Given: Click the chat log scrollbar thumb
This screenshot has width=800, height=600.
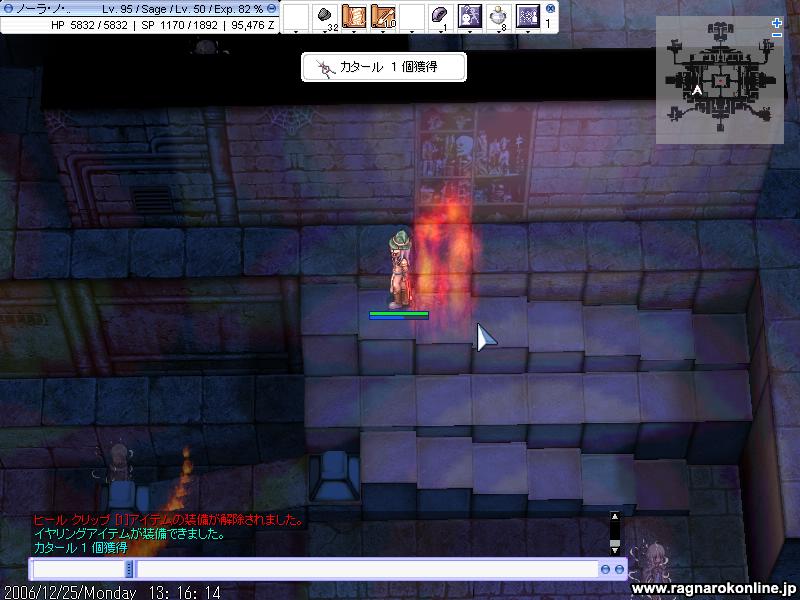Looking at the screenshot, I should click(x=615, y=543).
